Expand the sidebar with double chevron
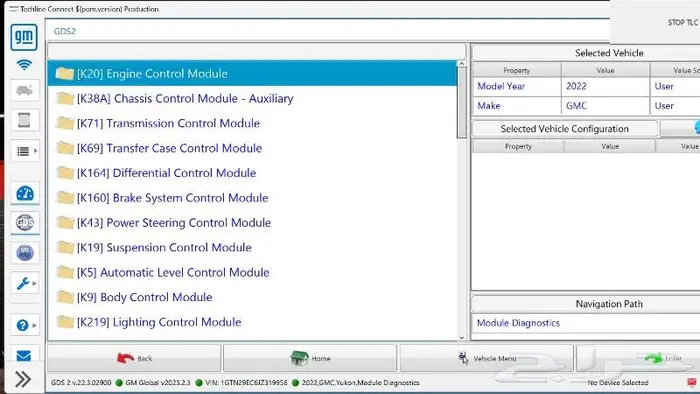The image size is (700, 394). click(x=23, y=379)
